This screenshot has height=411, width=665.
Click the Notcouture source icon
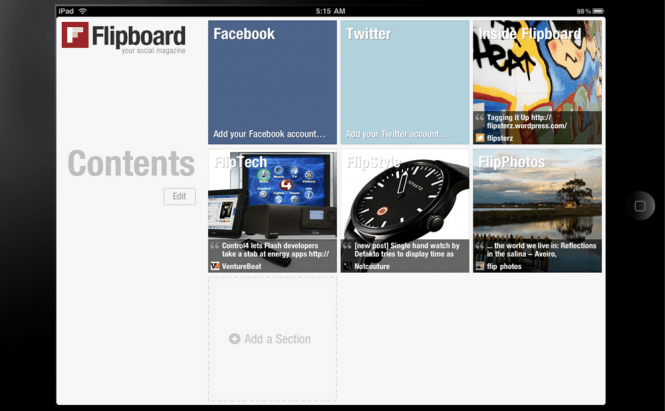[348, 266]
